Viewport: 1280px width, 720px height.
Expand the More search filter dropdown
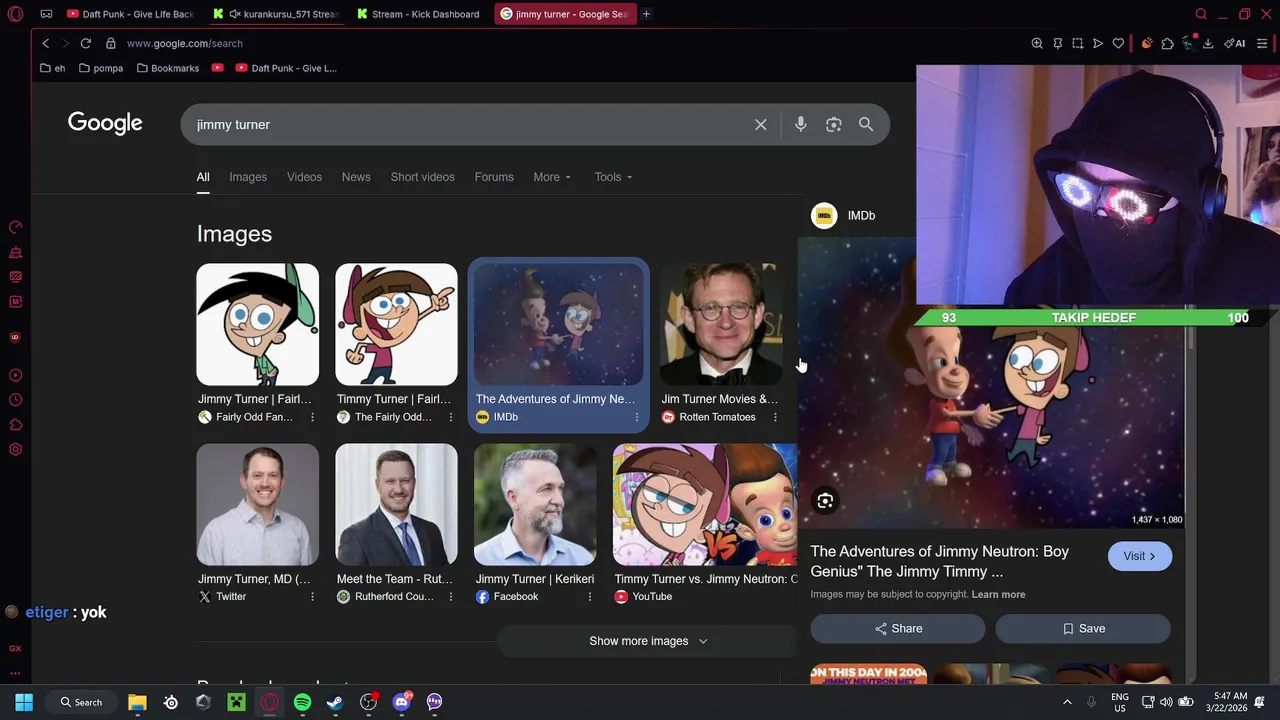point(552,177)
